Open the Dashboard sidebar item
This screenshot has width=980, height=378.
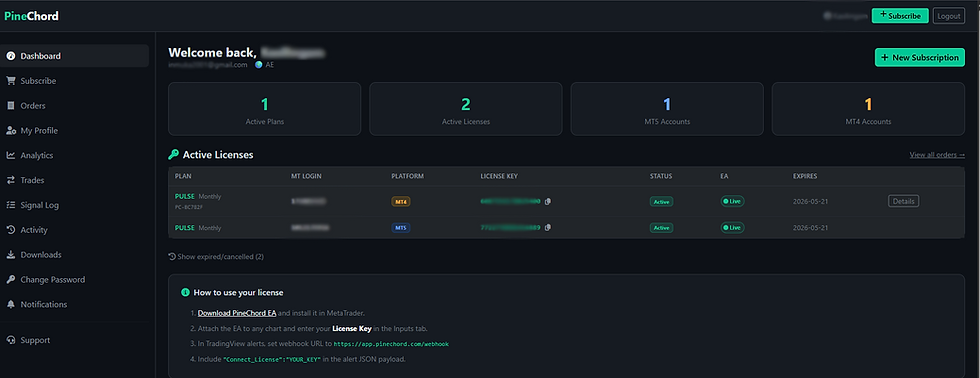[x=74, y=56]
